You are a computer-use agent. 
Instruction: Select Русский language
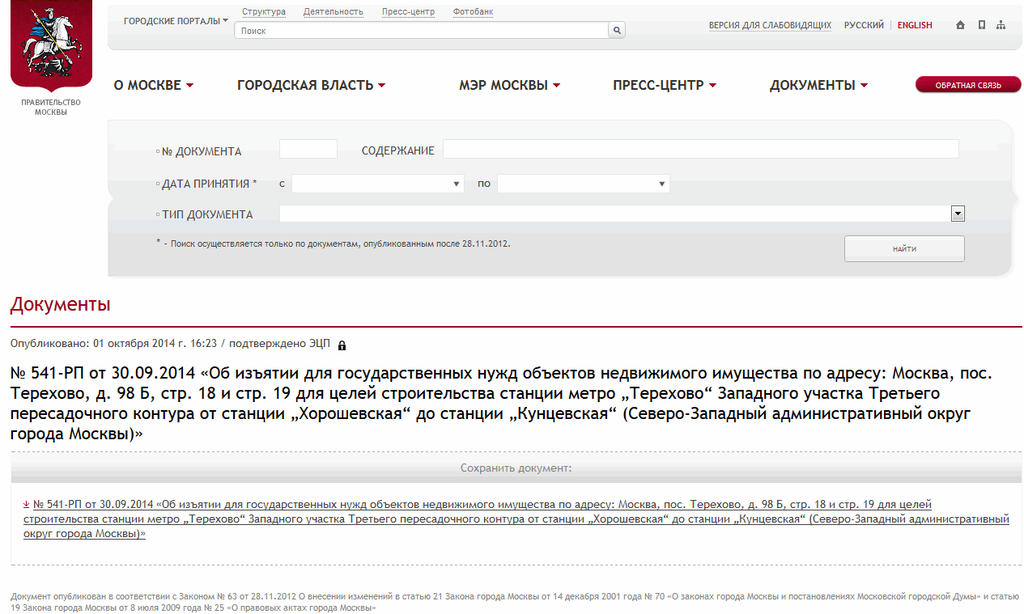pyautogui.click(x=863, y=25)
